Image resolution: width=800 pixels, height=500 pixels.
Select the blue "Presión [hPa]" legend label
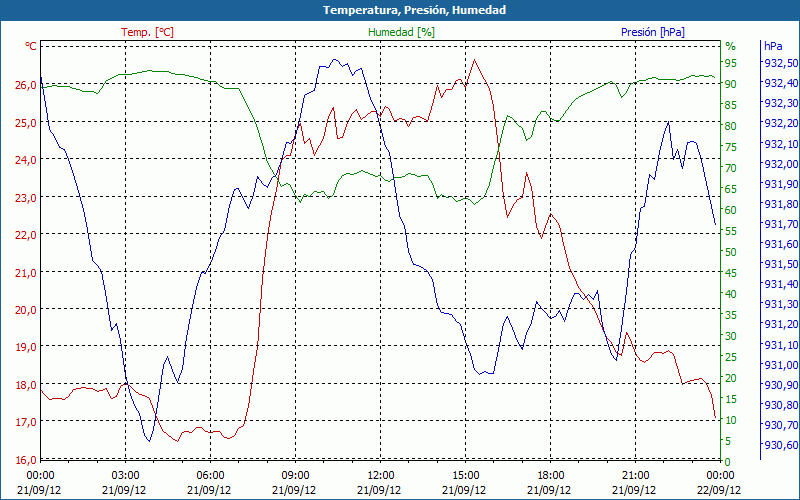coord(653,32)
